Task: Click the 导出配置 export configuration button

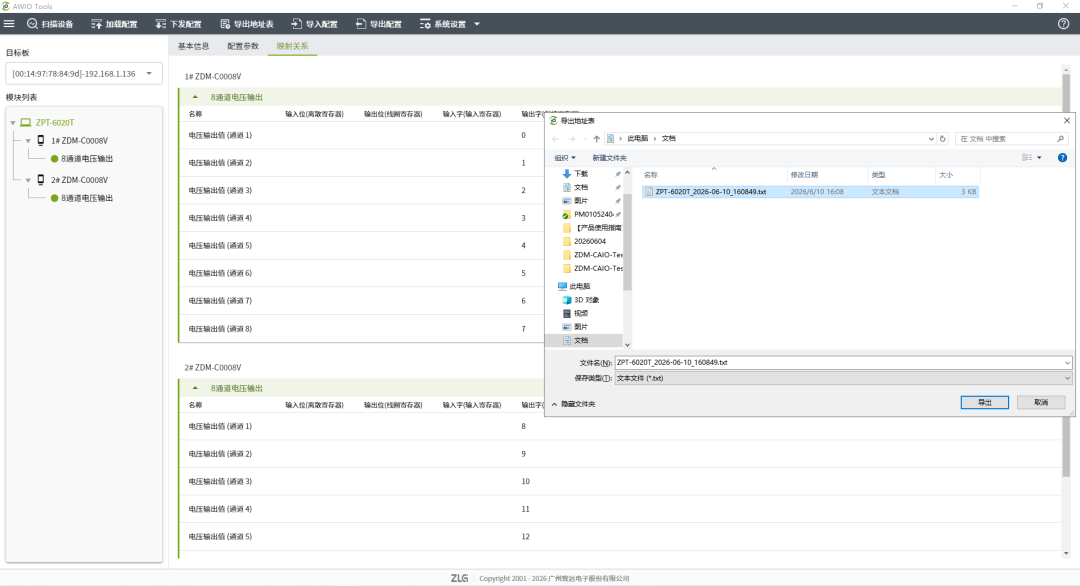Action: pos(378,24)
